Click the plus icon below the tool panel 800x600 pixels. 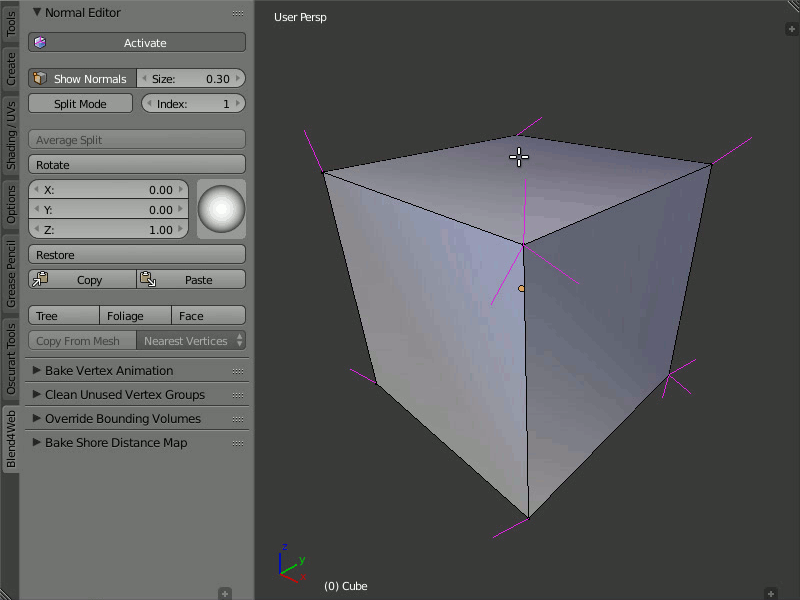(x=225, y=593)
